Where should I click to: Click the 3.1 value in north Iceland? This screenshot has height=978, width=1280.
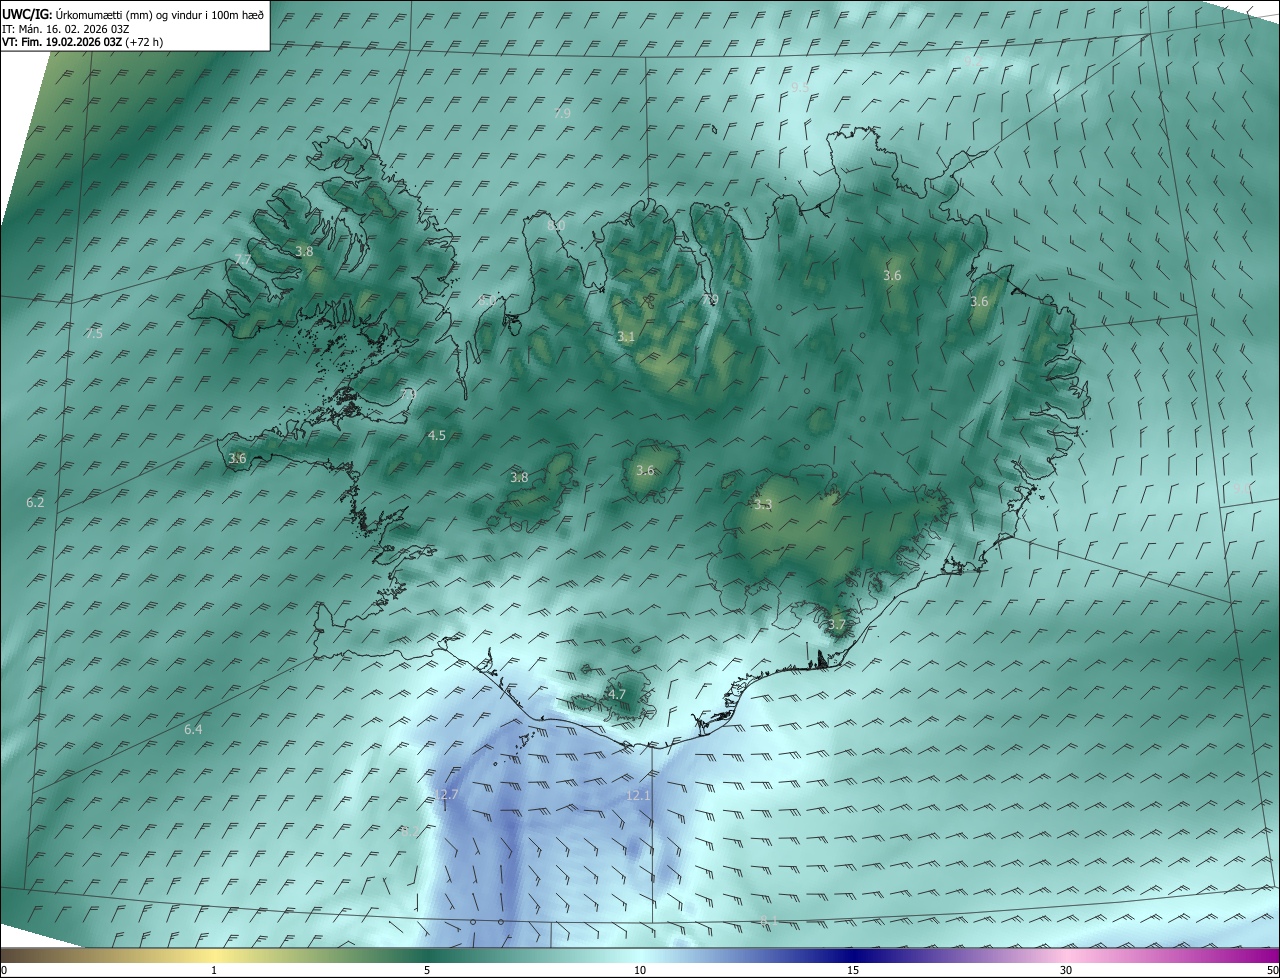coord(626,336)
